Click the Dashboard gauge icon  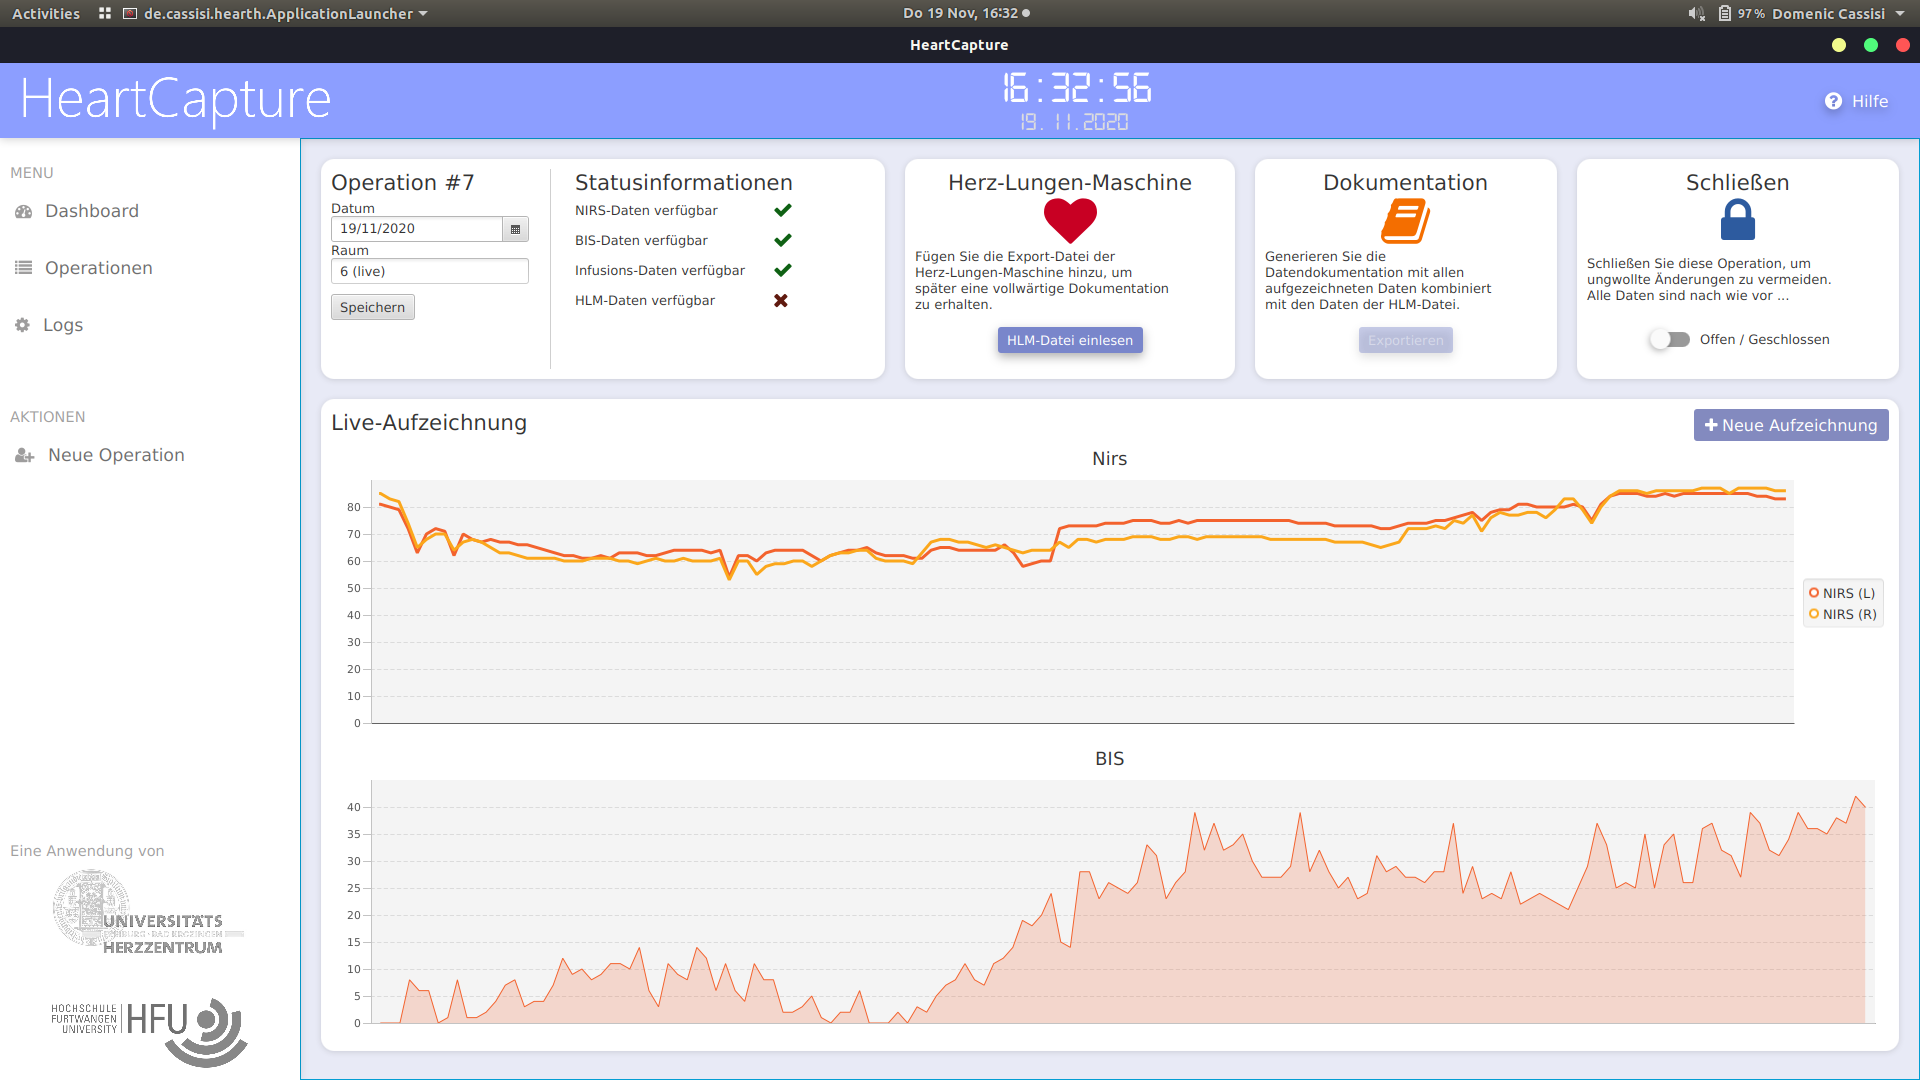[x=24, y=212]
